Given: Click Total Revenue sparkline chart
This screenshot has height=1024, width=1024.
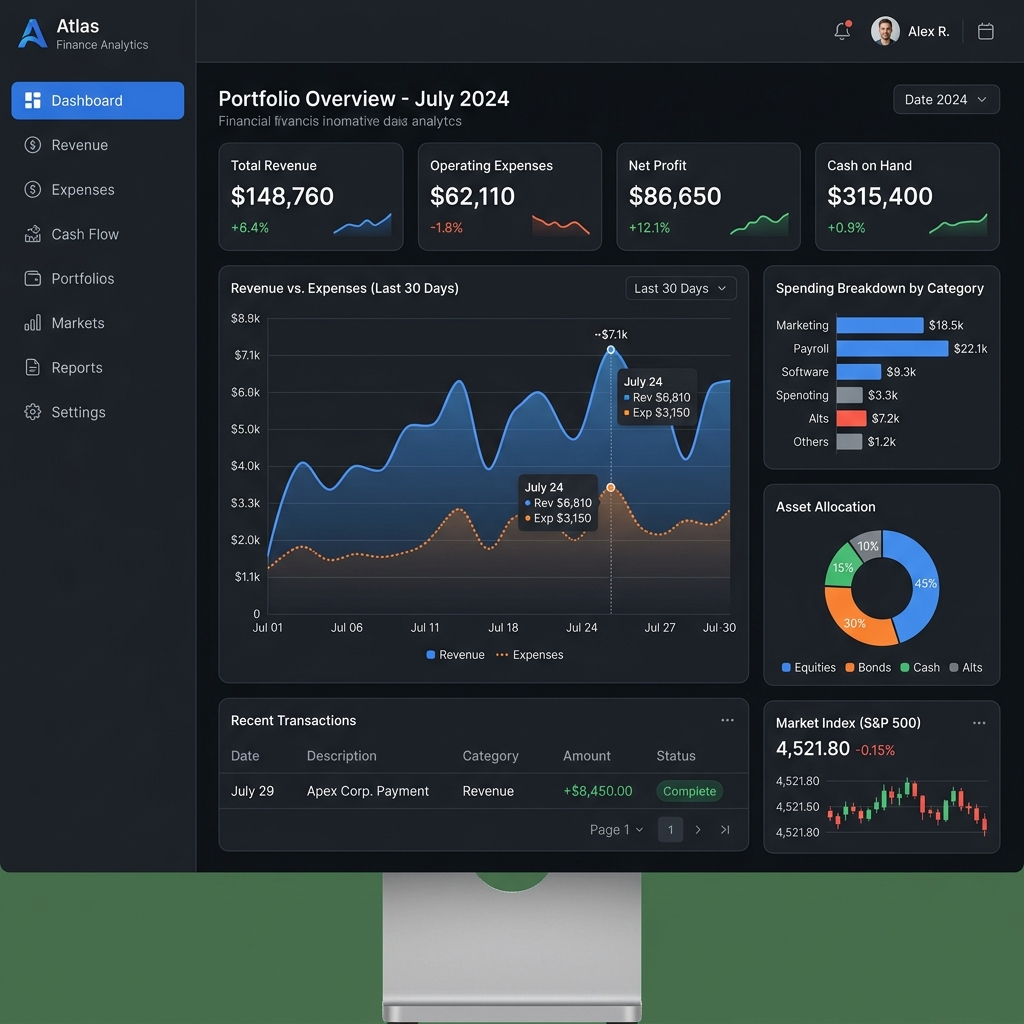Looking at the screenshot, I should [362, 224].
